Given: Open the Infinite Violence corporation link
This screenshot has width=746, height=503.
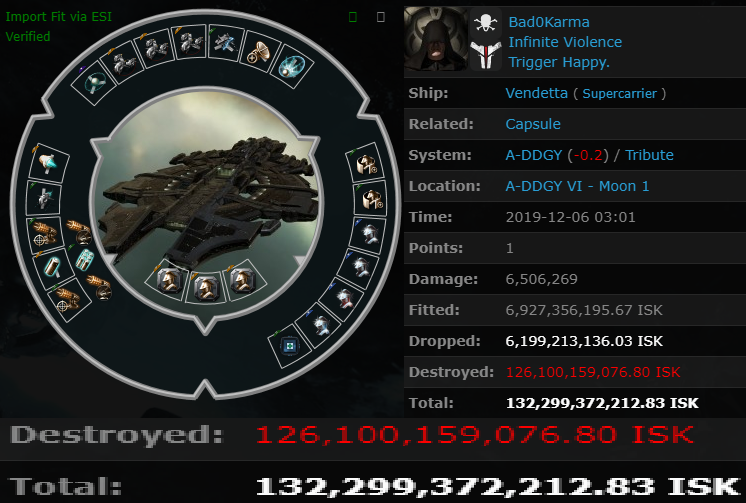Looking at the screenshot, I should pos(565,42).
